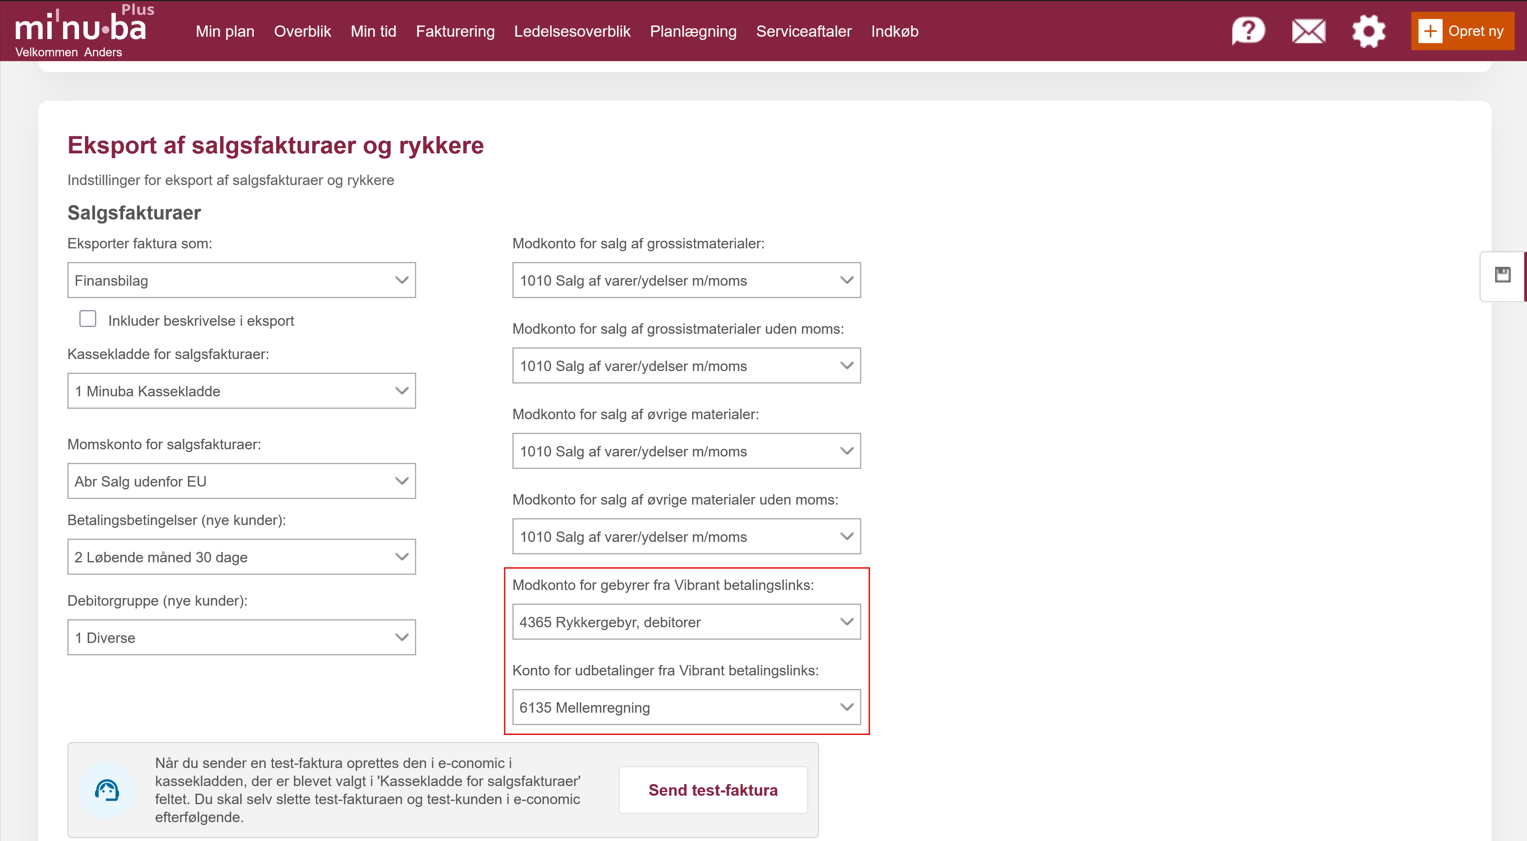Click the Opret ny button
Viewport: 1527px width, 841px height.
pyautogui.click(x=1462, y=31)
